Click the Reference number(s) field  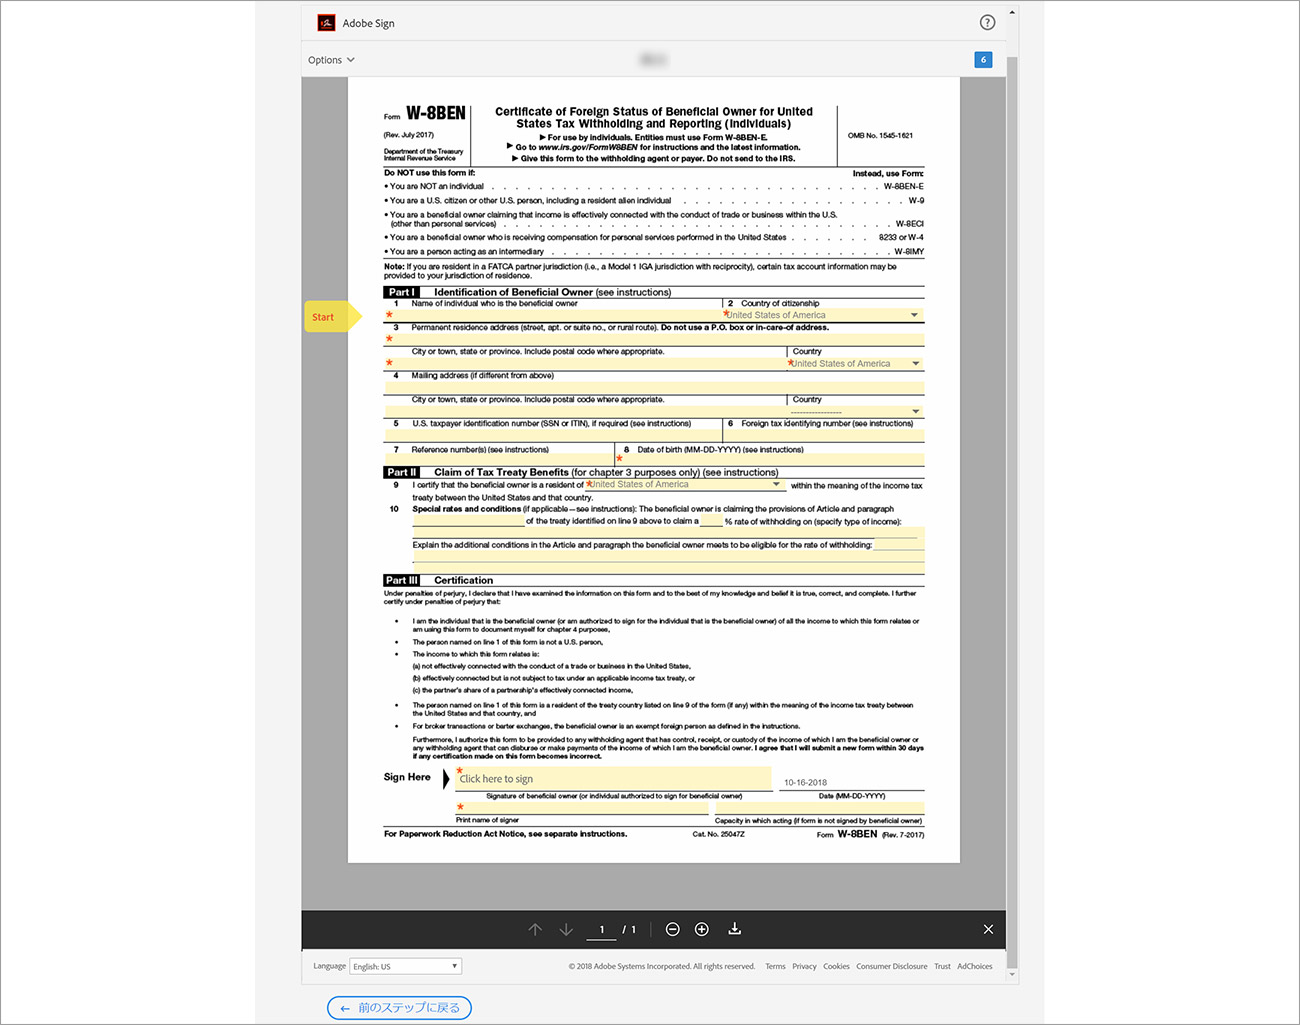pos(499,460)
